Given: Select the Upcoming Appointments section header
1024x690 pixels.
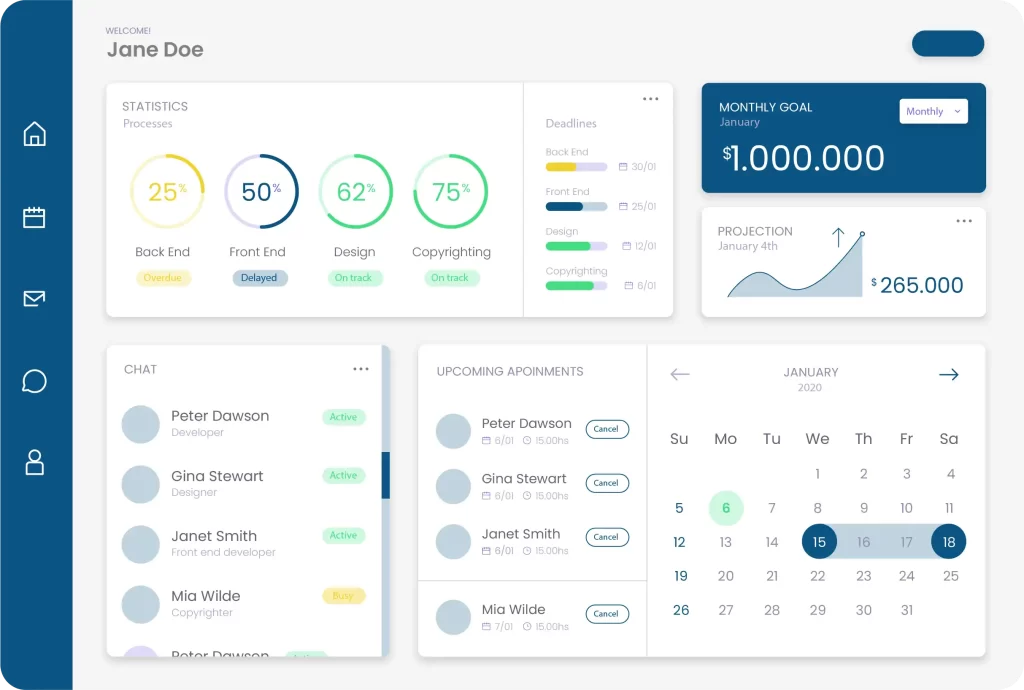Looking at the screenshot, I should (x=510, y=372).
